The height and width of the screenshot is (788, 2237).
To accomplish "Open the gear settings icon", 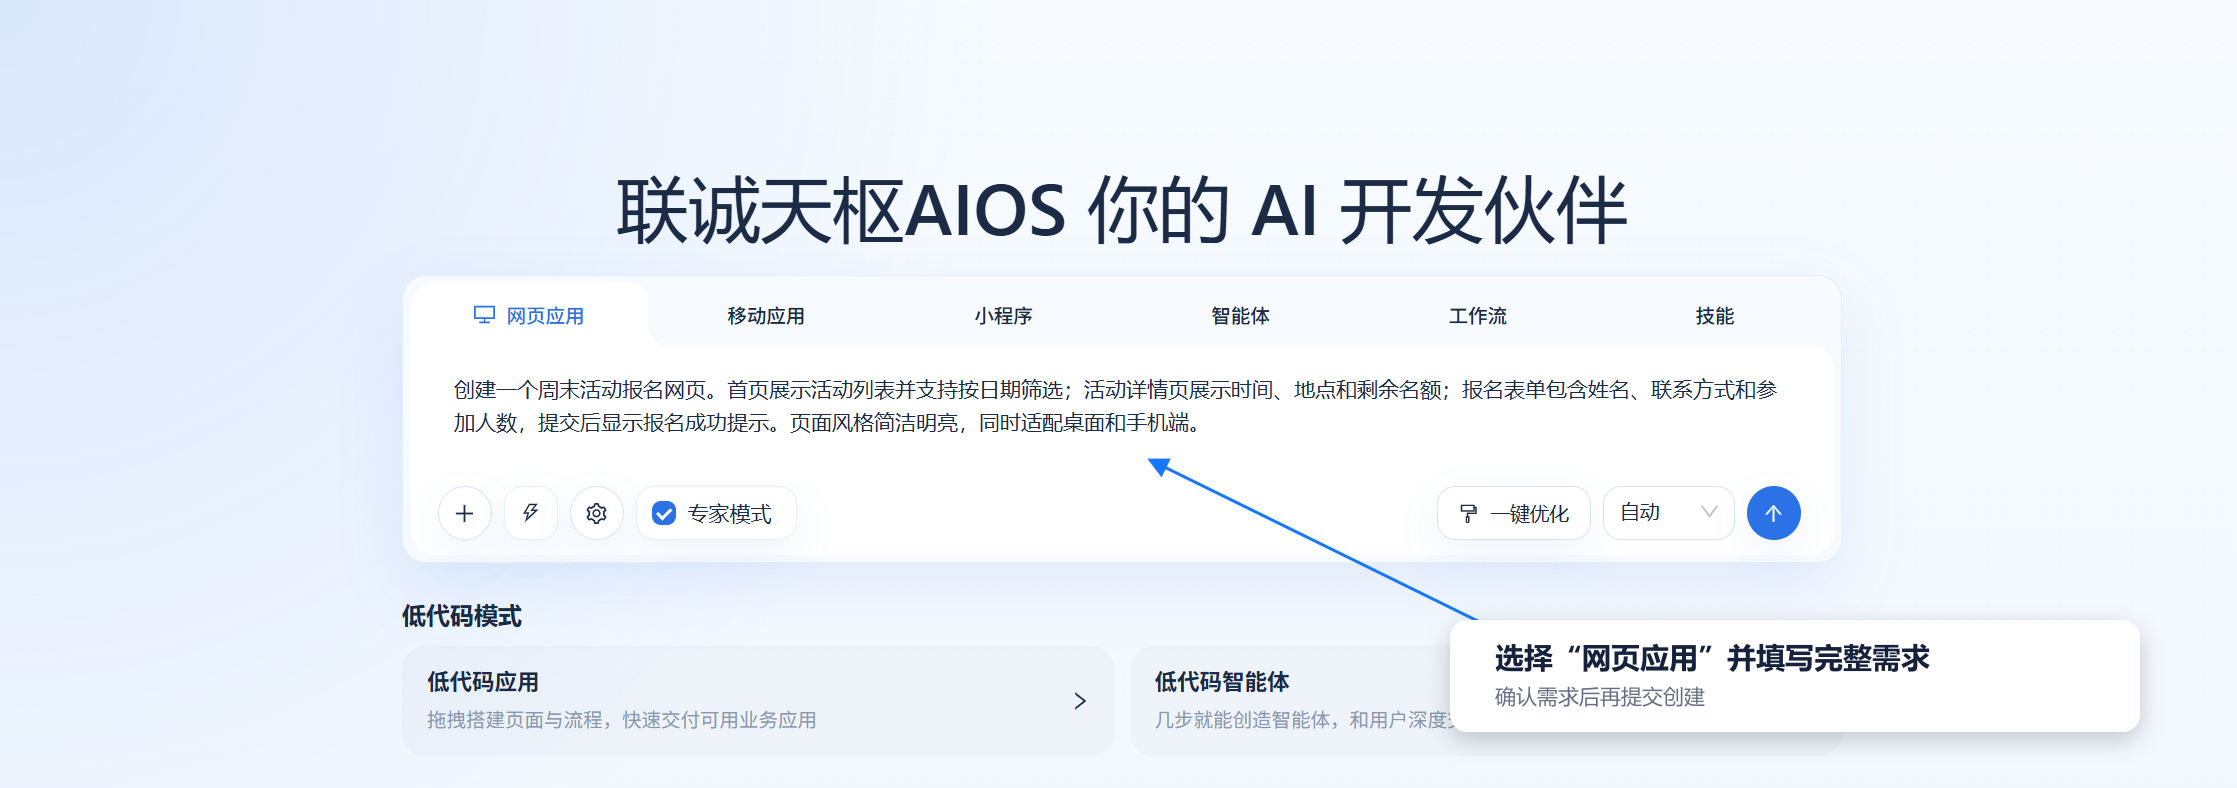I will point(597,513).
